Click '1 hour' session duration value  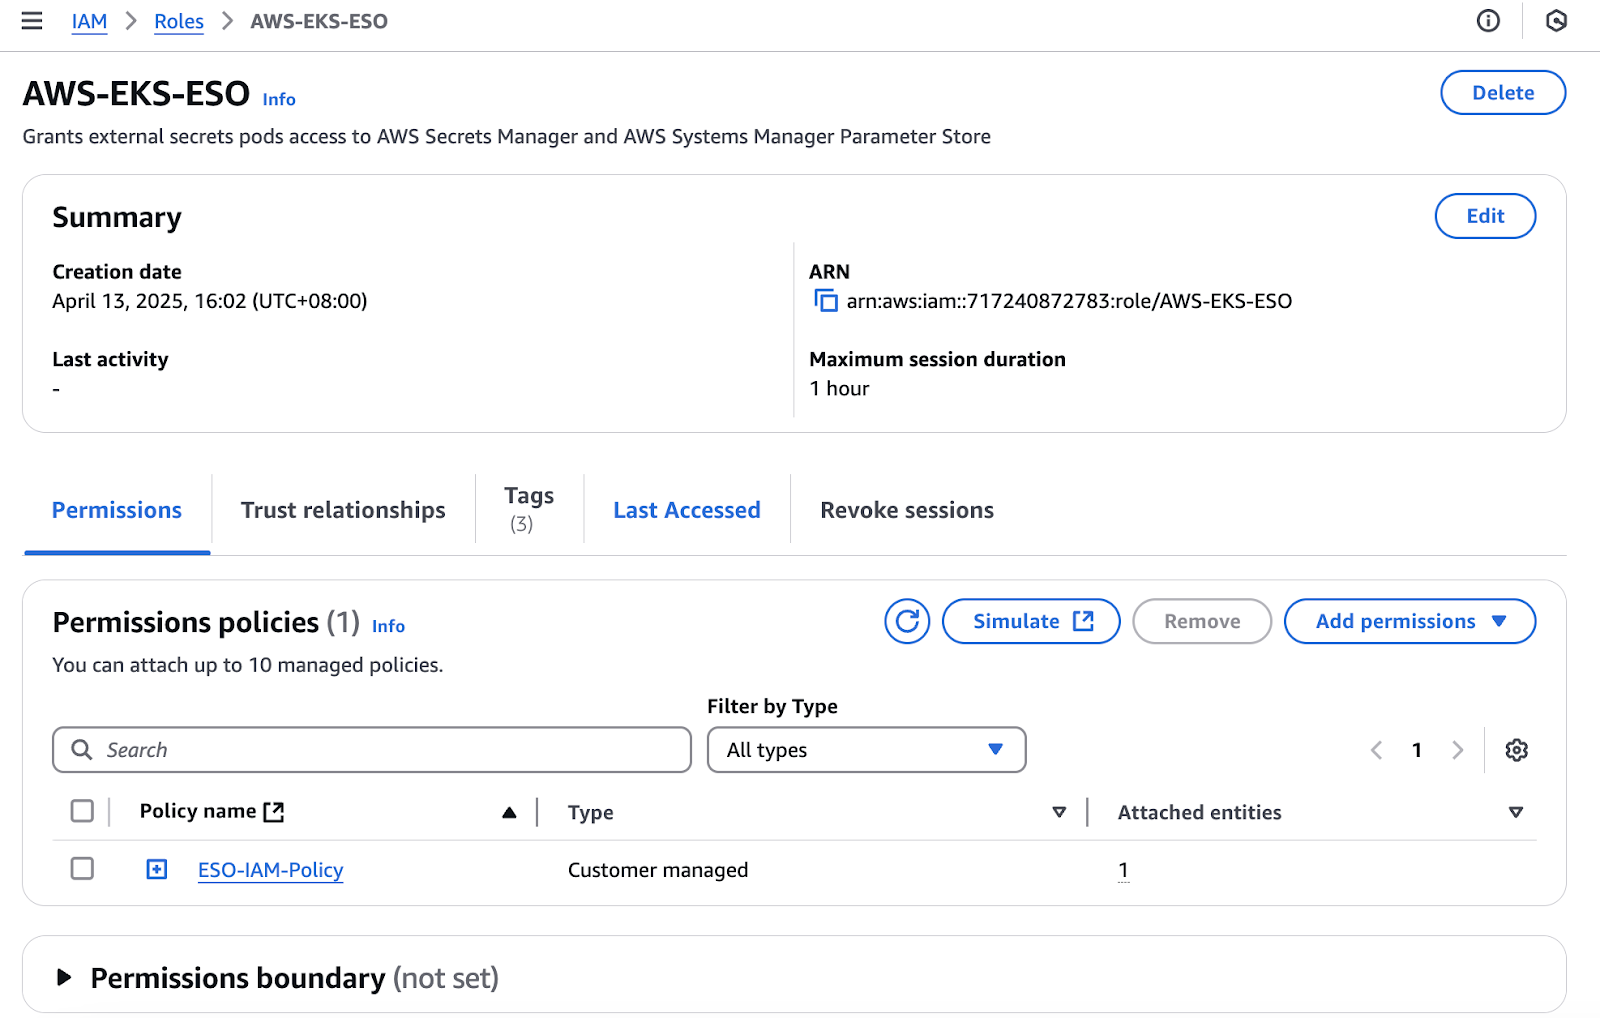(839, 388)
